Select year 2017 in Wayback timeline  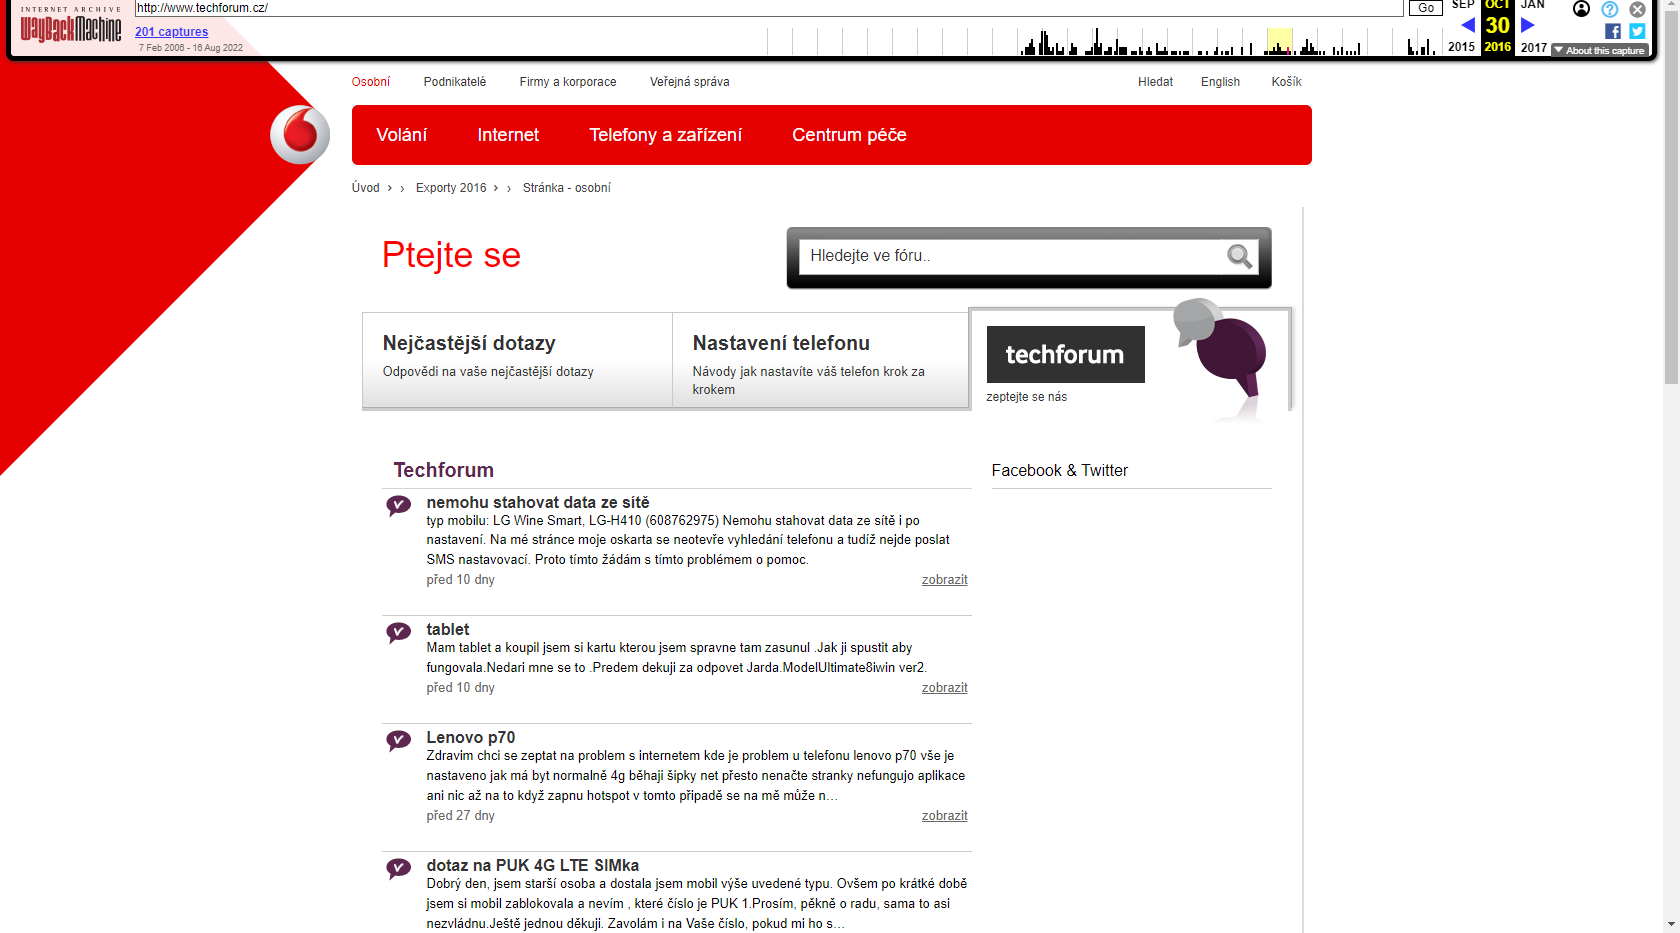[1534, 47]
